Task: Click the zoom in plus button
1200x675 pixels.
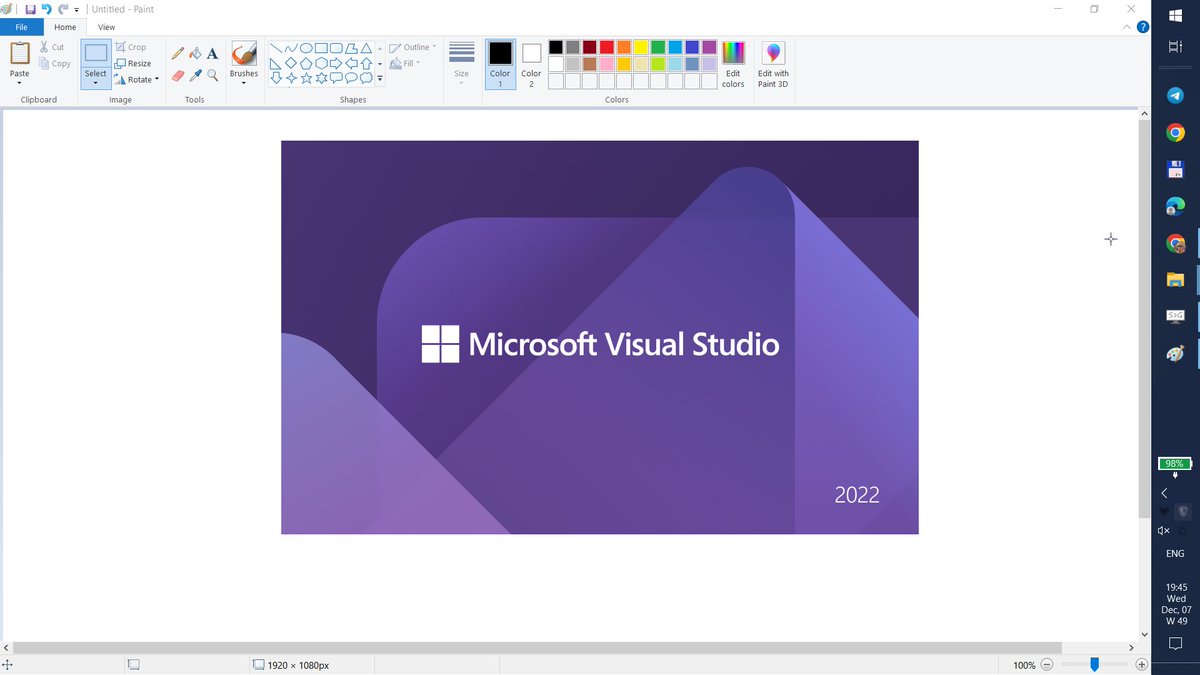Action: tap(1141, 665)
